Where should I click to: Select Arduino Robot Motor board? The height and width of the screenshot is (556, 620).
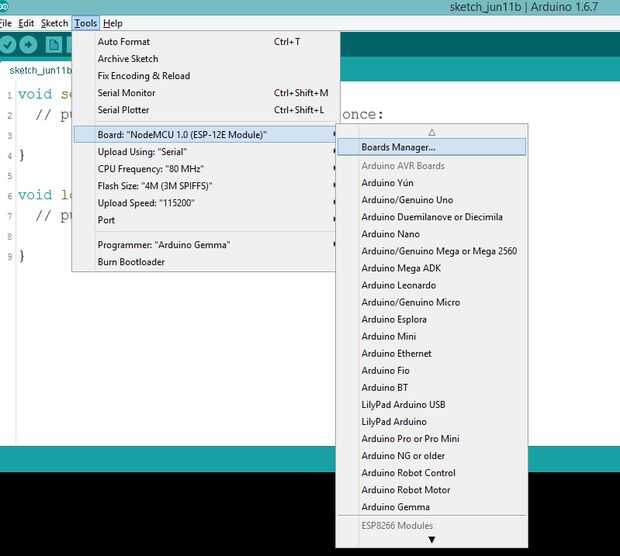[x=431, y=490]
